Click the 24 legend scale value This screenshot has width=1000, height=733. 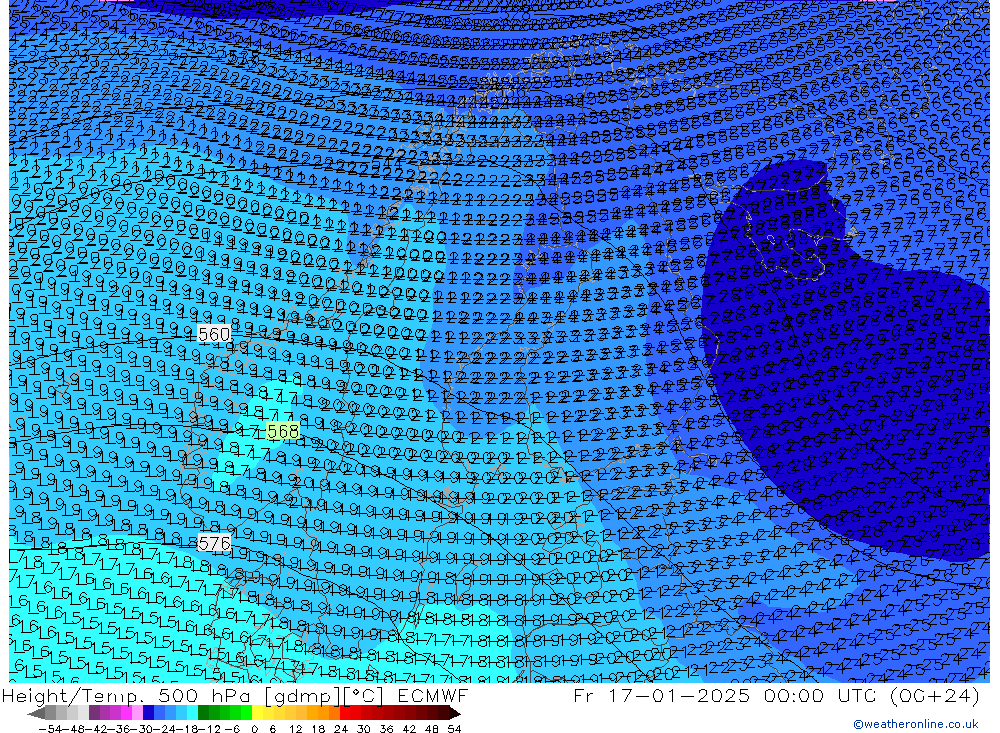[x=341, y=729]
